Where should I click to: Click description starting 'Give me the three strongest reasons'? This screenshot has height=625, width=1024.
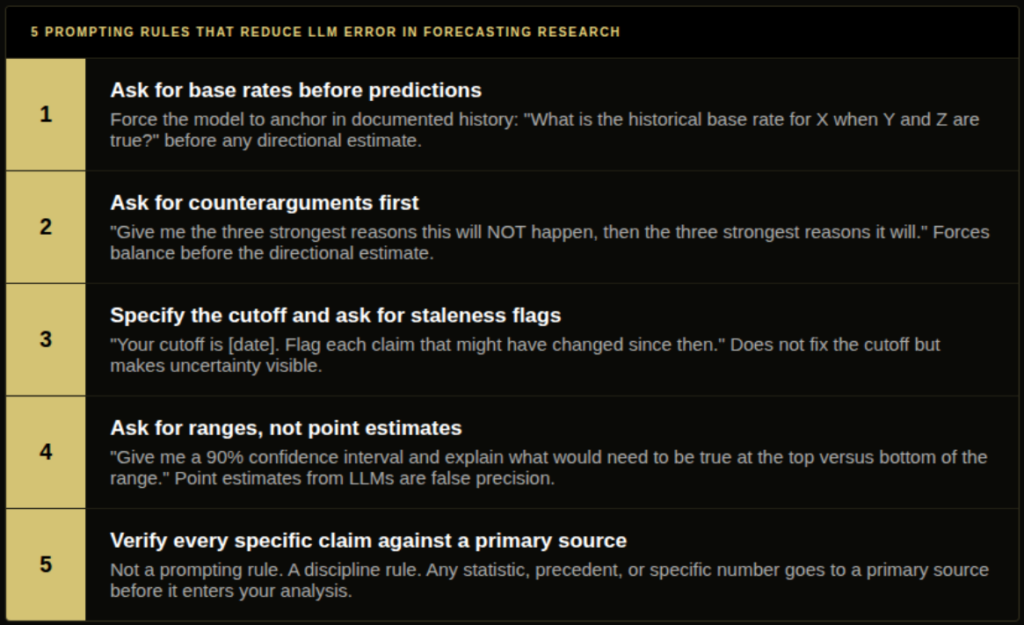[x=550, y=242]
